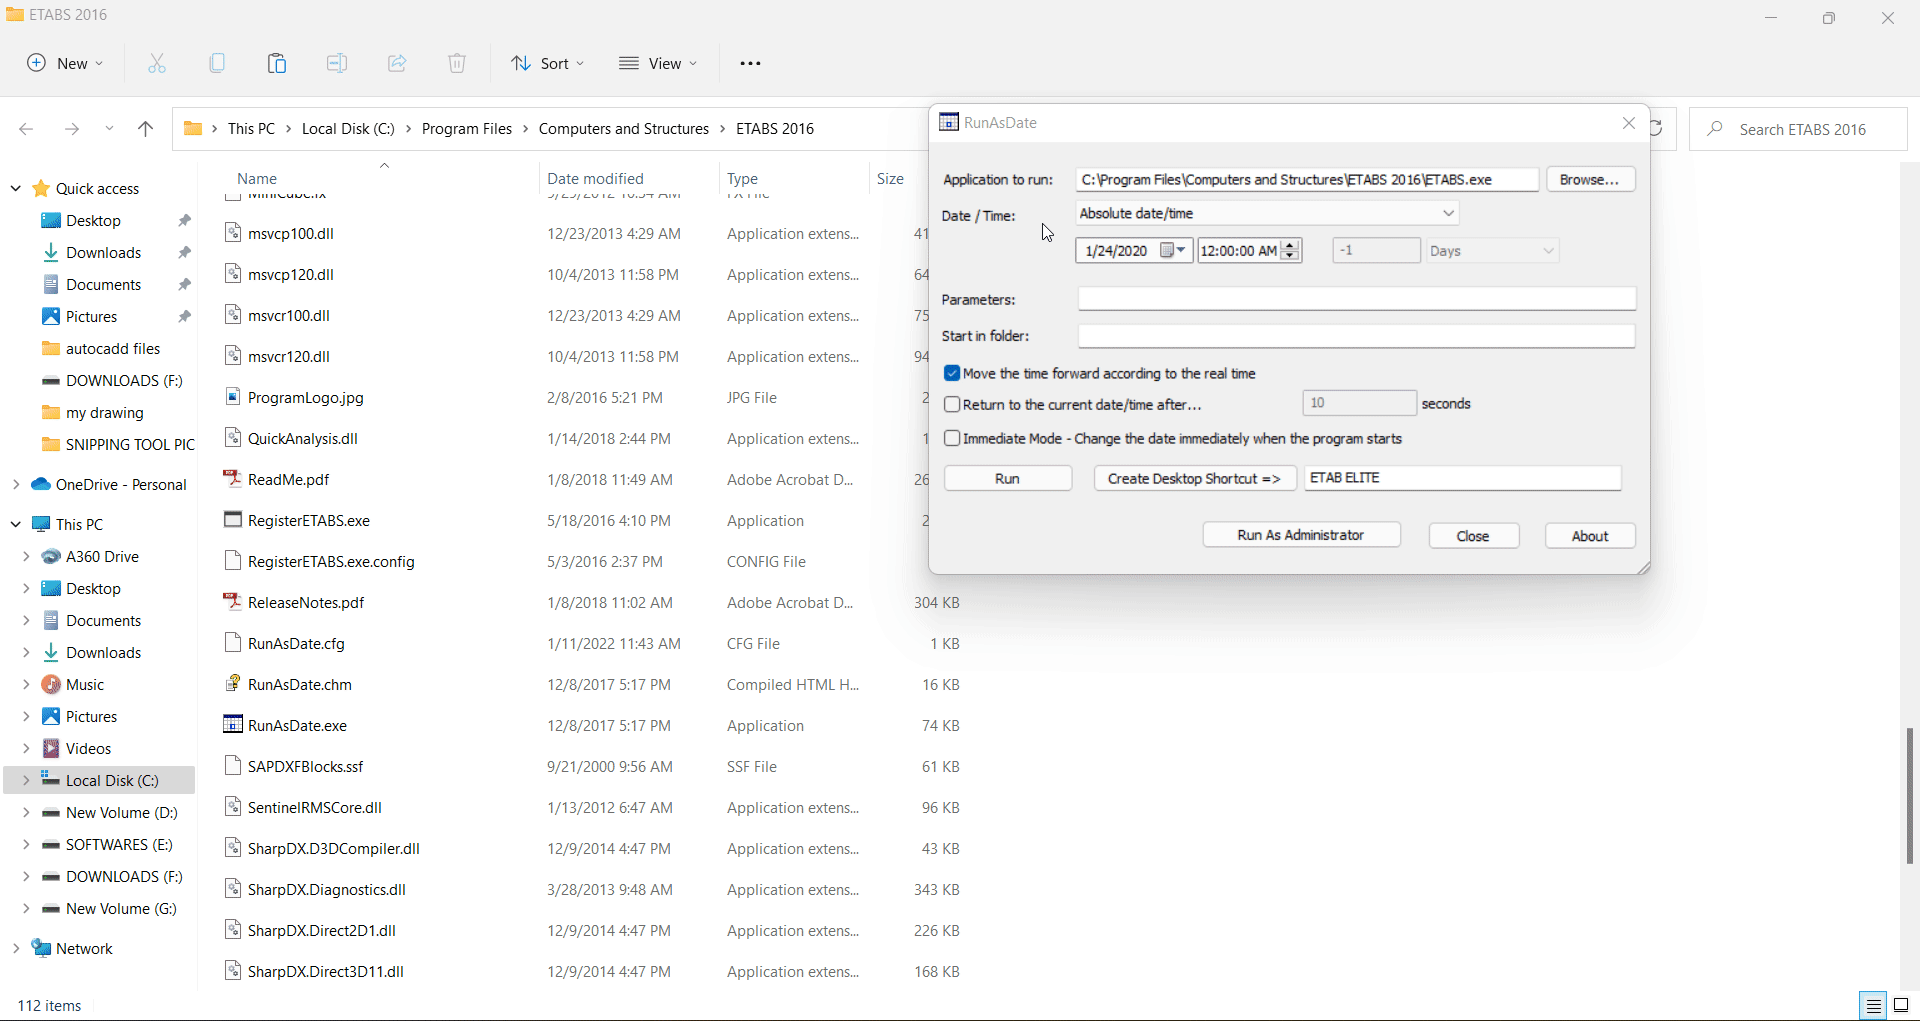Click the Music icon in sidebar
The image size is (1920, 1021).
tap(51, 684)
